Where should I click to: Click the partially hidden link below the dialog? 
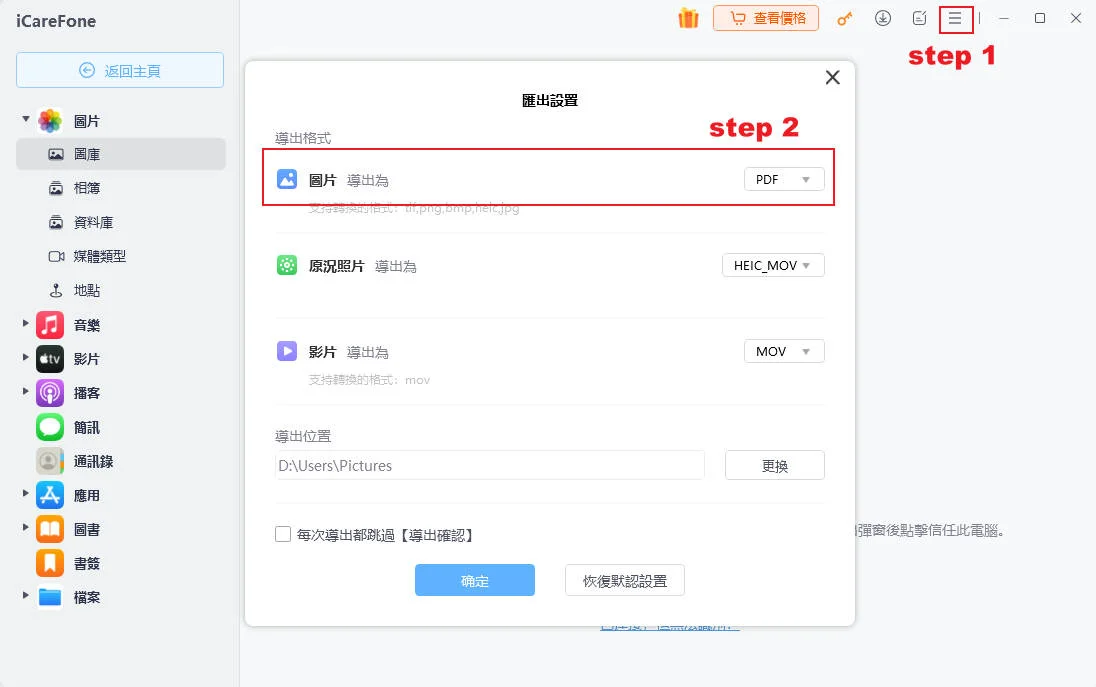pyautogui.click(x=670, y=628)
